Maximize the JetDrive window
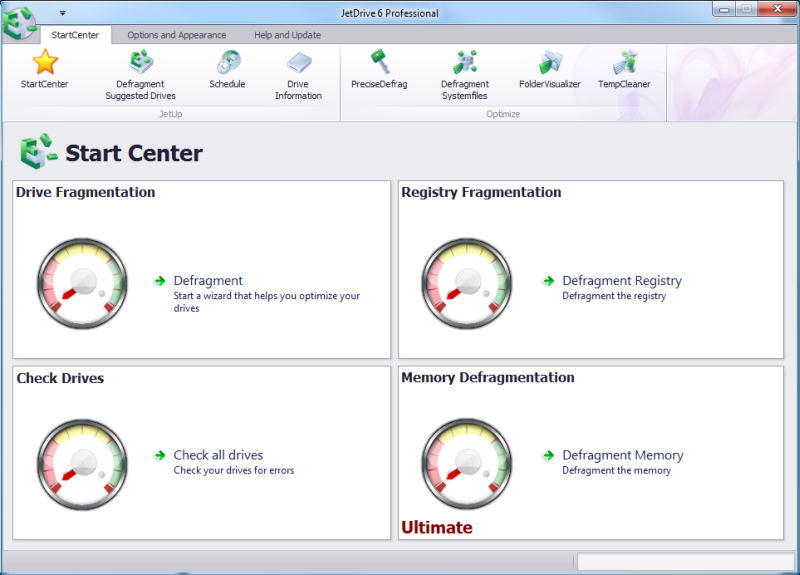Screen dimensions: 800x575 (x=746, y=9)
